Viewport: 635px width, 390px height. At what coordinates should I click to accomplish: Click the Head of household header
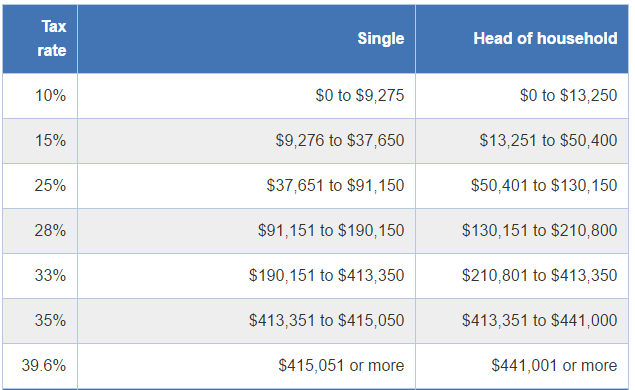point(522,39)
